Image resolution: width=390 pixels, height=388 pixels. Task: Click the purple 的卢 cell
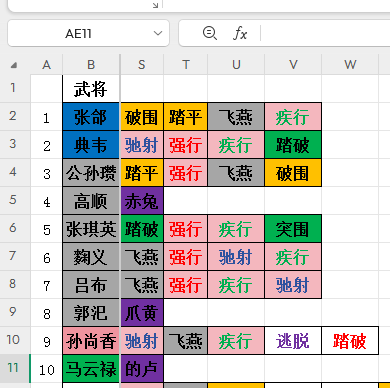[x=142, y=369]
